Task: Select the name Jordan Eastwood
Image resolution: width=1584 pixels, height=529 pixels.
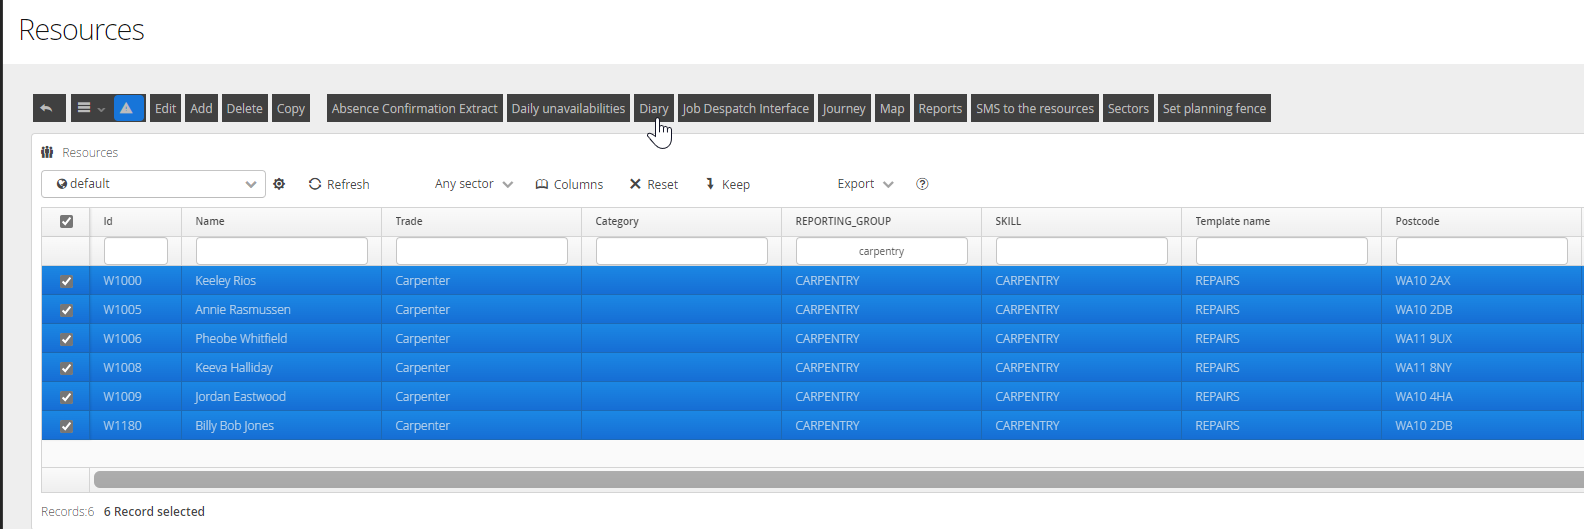Action: (x=241, y=397)
